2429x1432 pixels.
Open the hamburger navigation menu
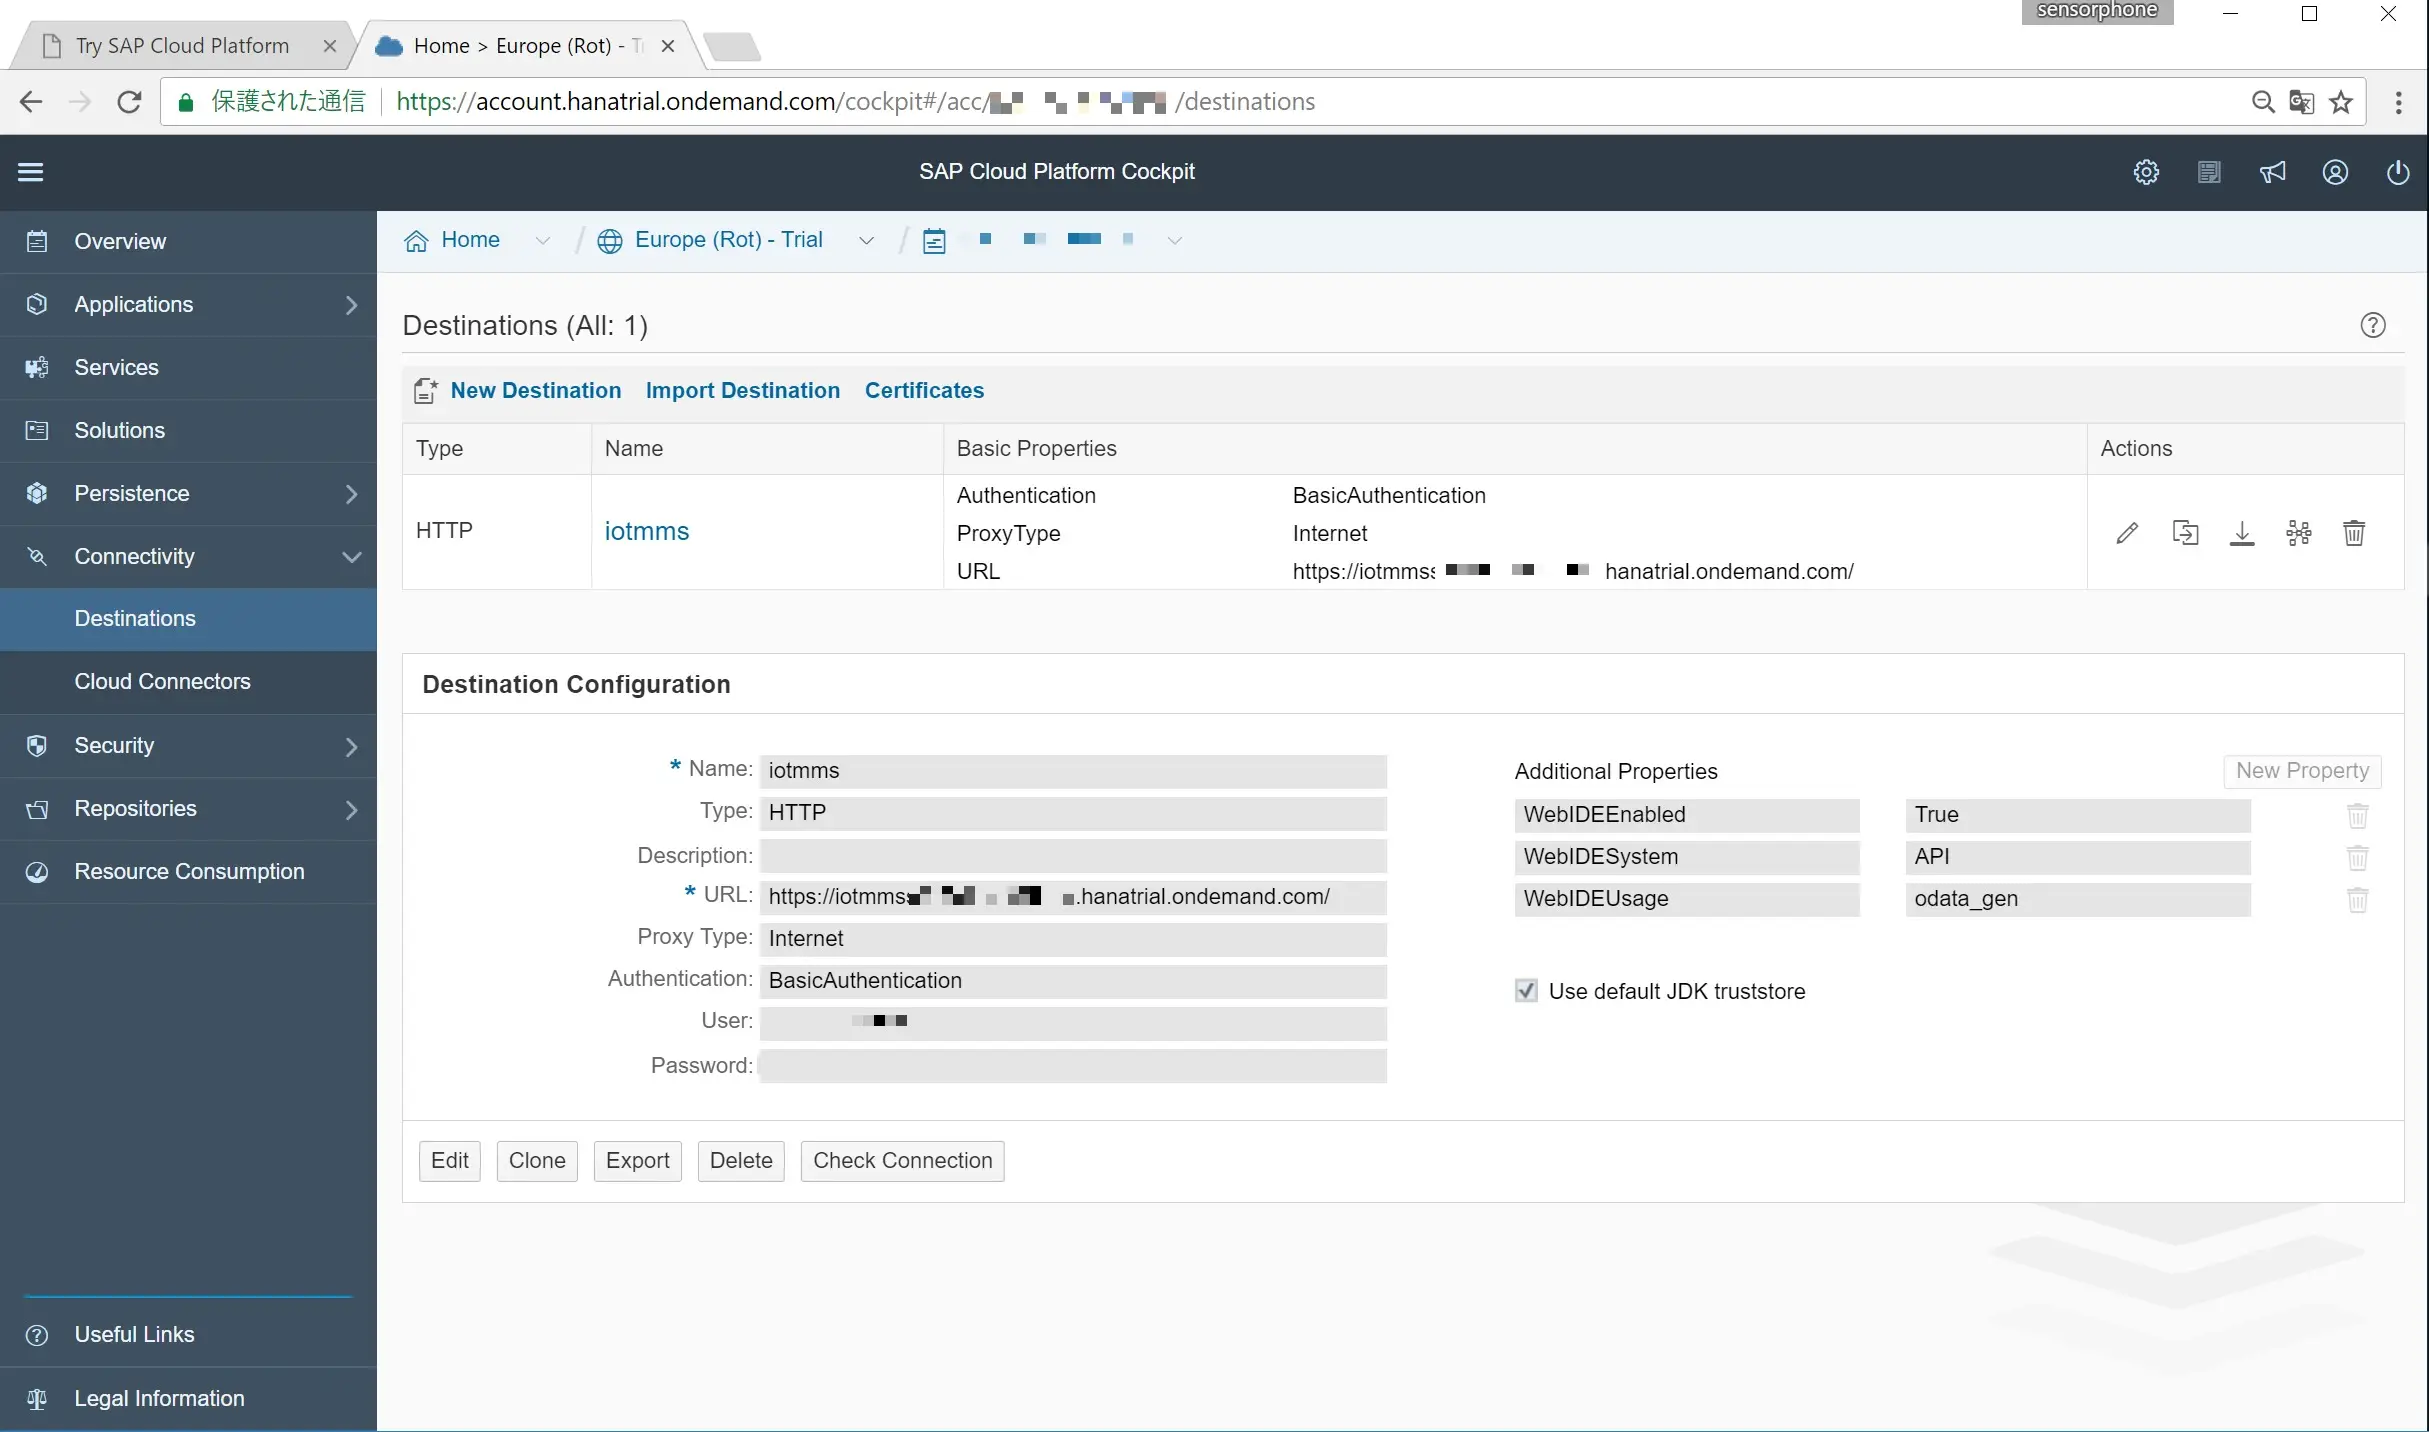pos(30,172)
